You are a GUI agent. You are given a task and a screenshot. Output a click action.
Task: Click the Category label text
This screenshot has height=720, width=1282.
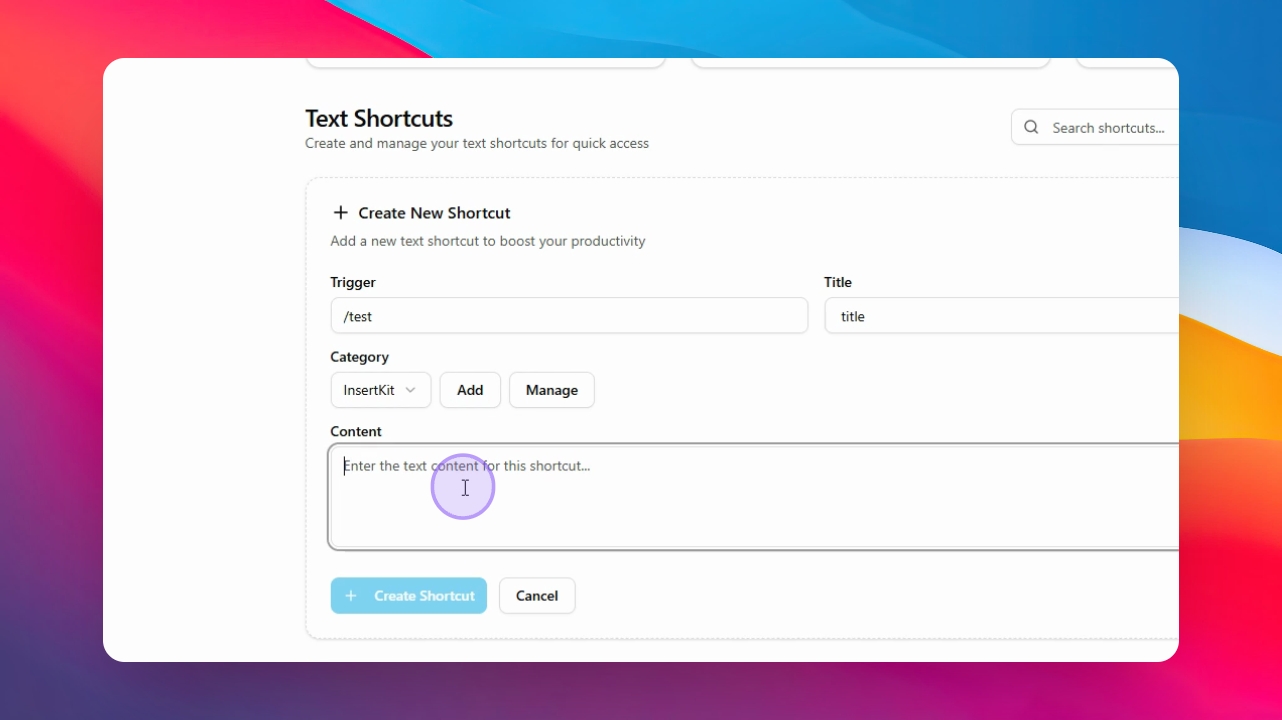click(360, 357)
